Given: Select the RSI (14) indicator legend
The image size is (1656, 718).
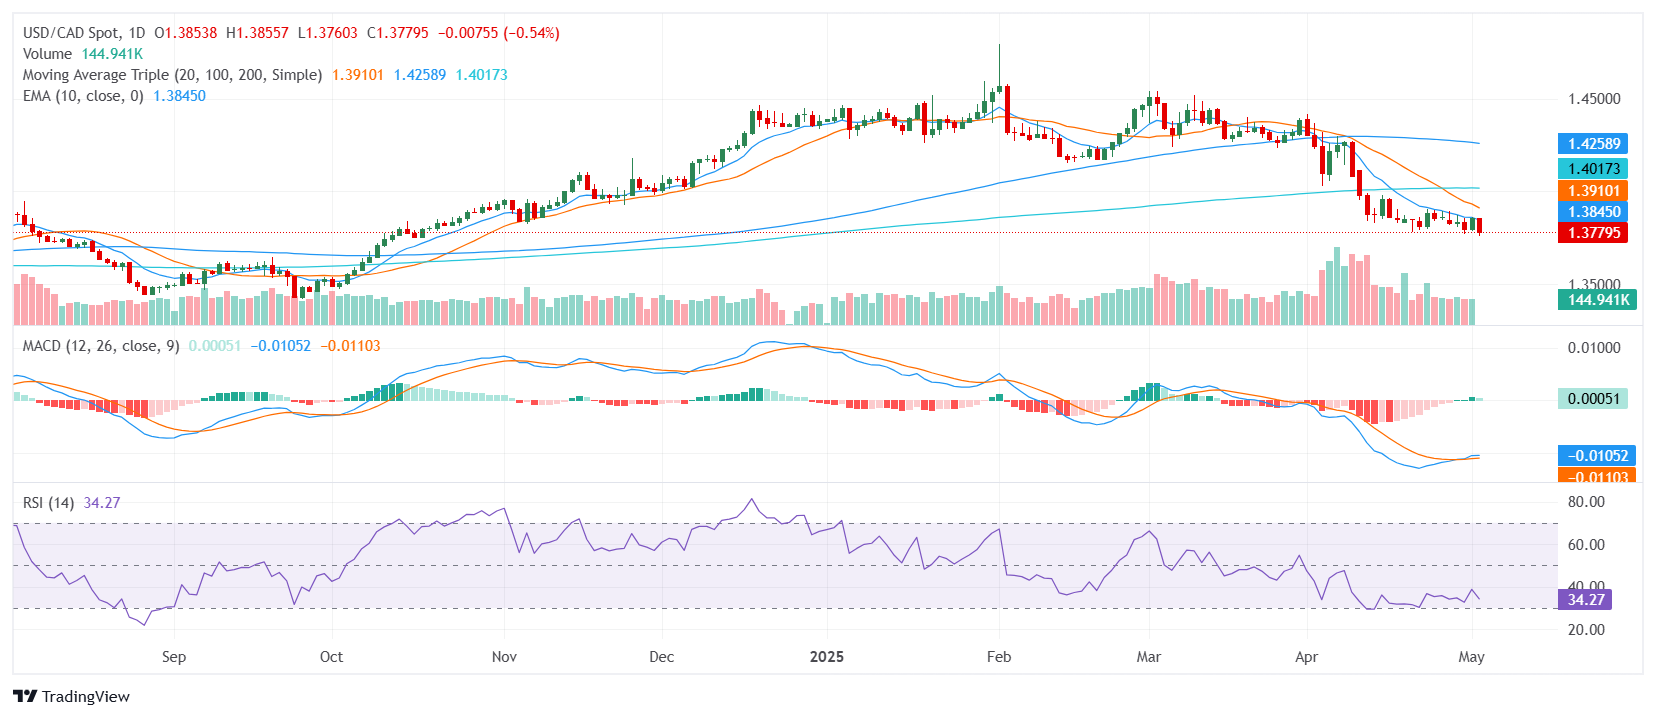Looking at the screenshot, I should coord(48,503).
